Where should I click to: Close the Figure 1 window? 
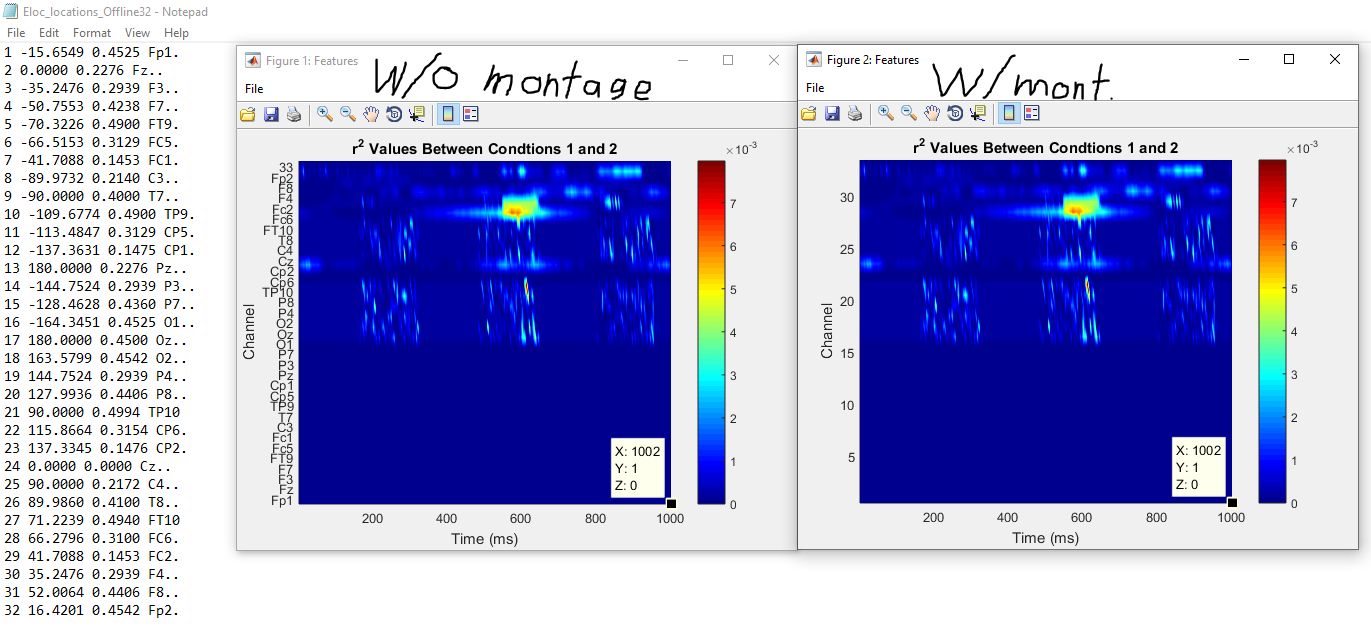[773, 60]
